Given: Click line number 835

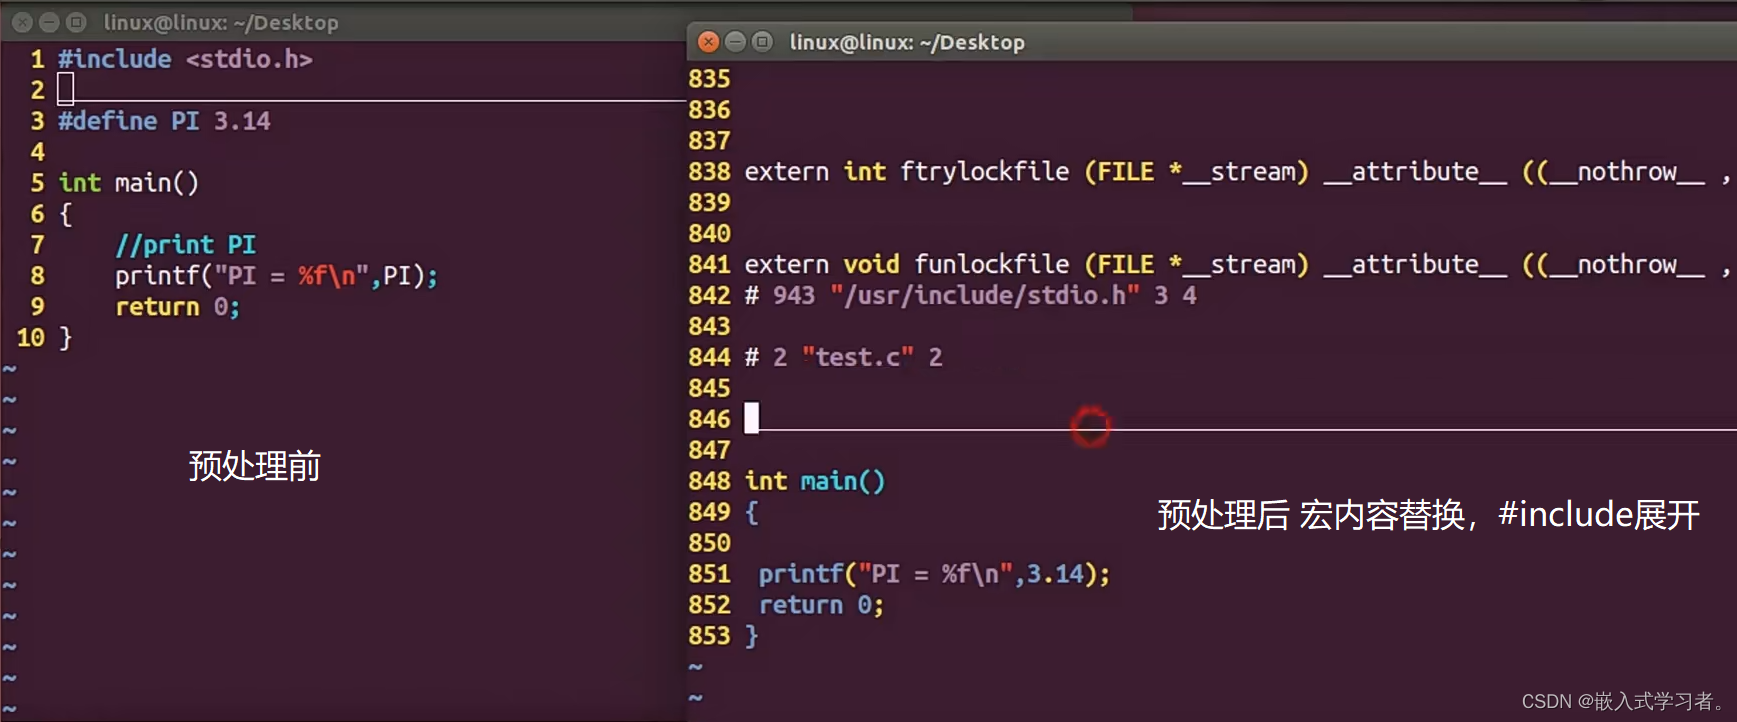Looking at the screenshot, I should pyautogui.click(x=709, y=79).
